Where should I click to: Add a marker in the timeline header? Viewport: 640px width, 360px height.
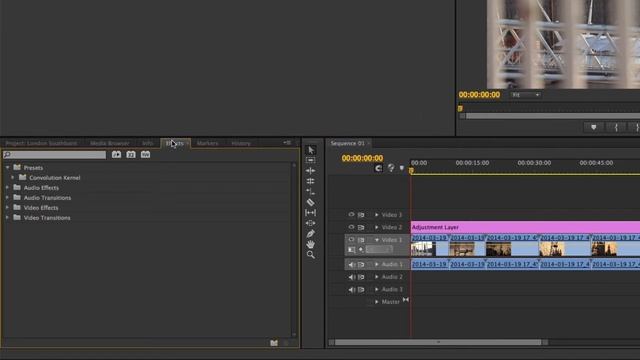[x=402, y=168]
